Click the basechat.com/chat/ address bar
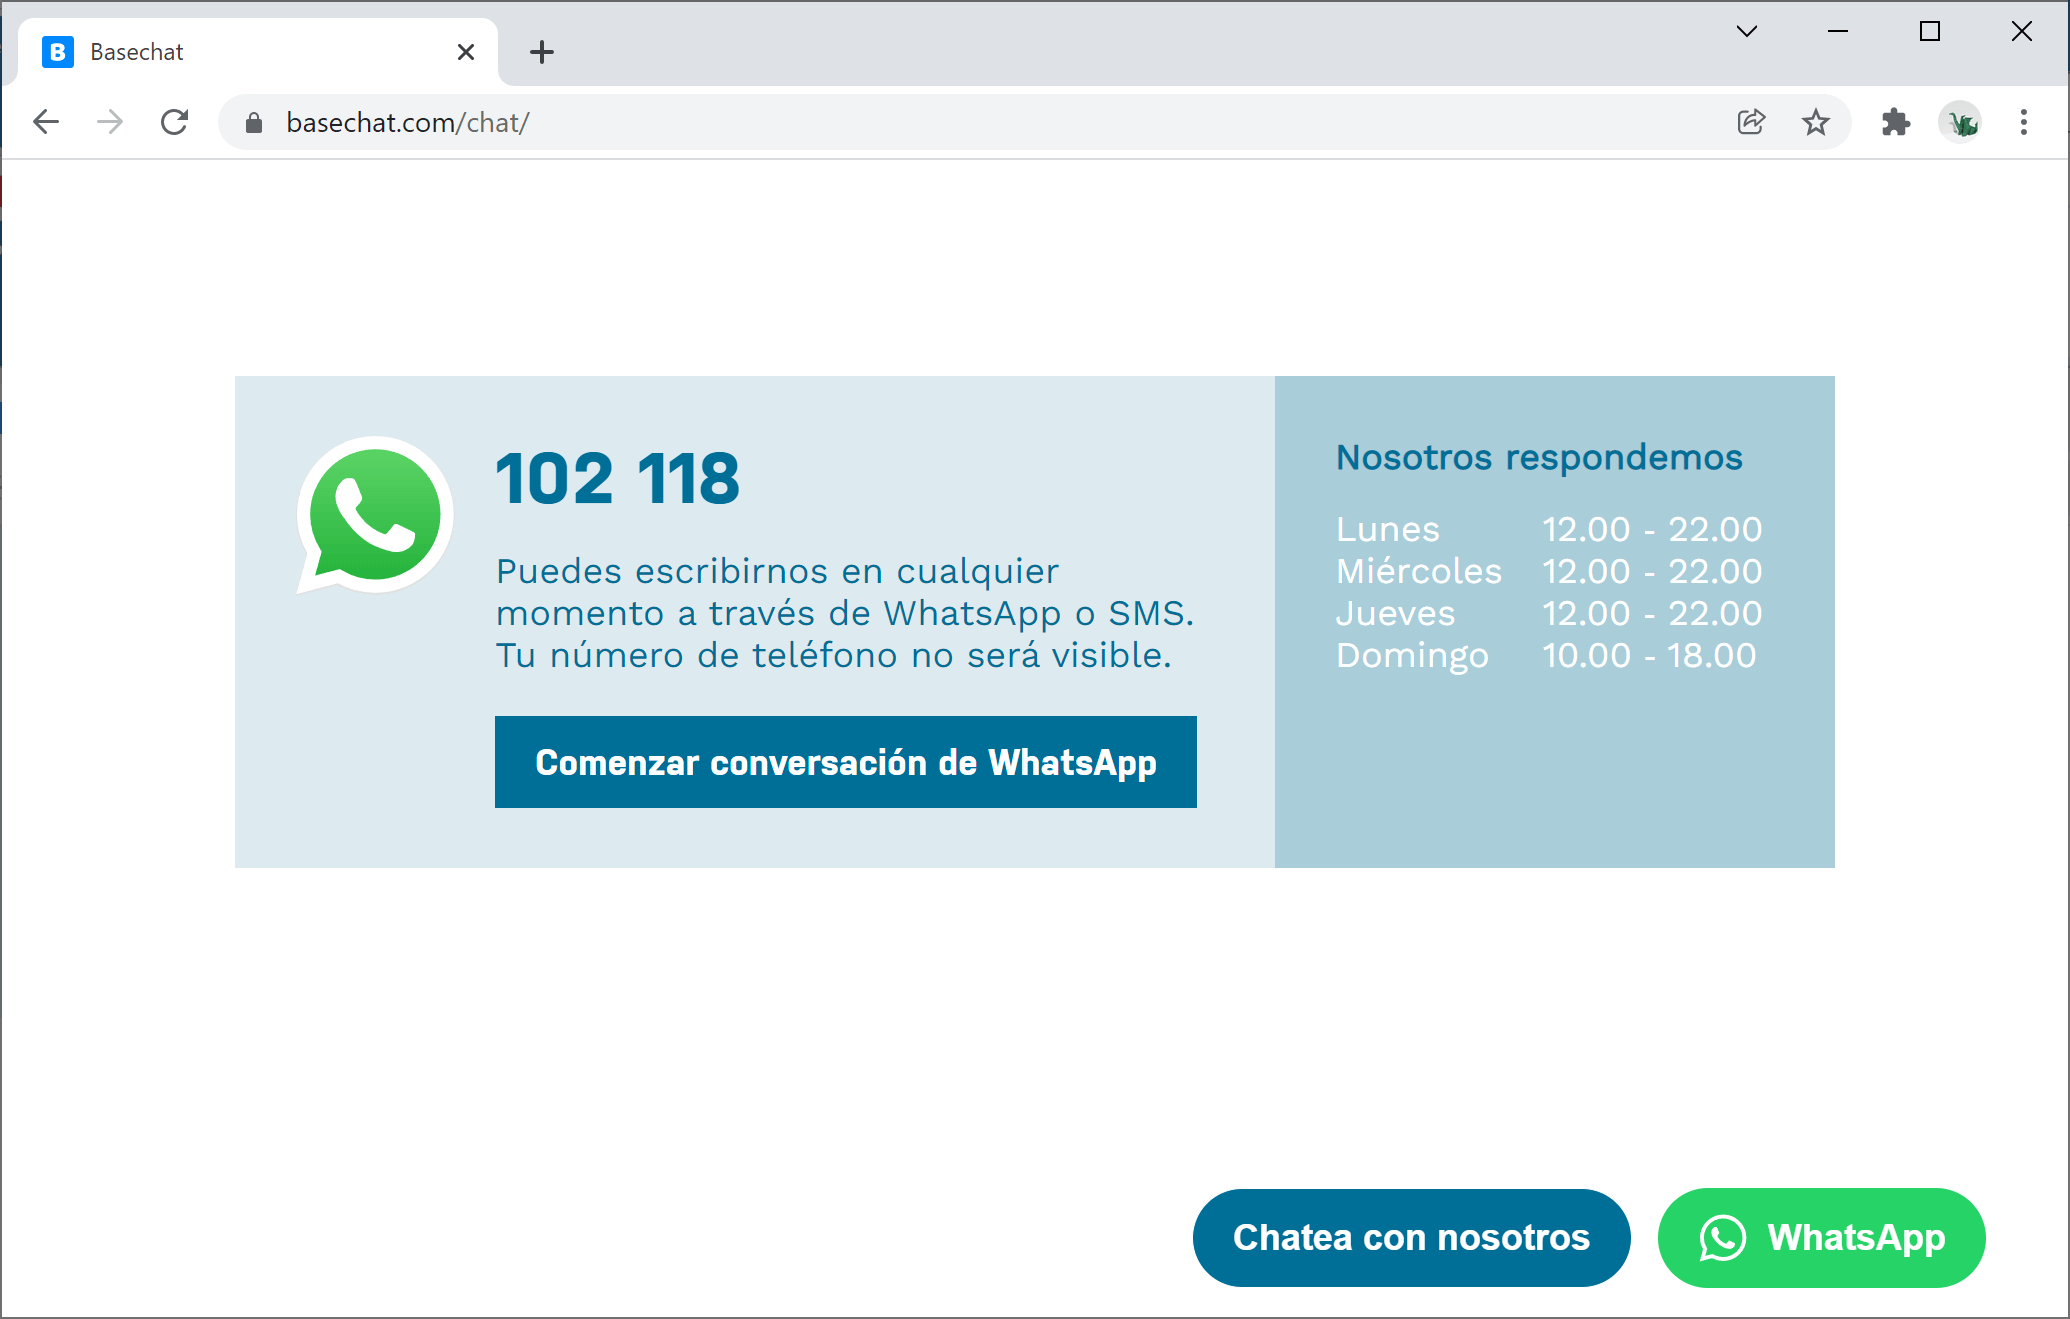The image size is (2070, 1319). [900, 122]
